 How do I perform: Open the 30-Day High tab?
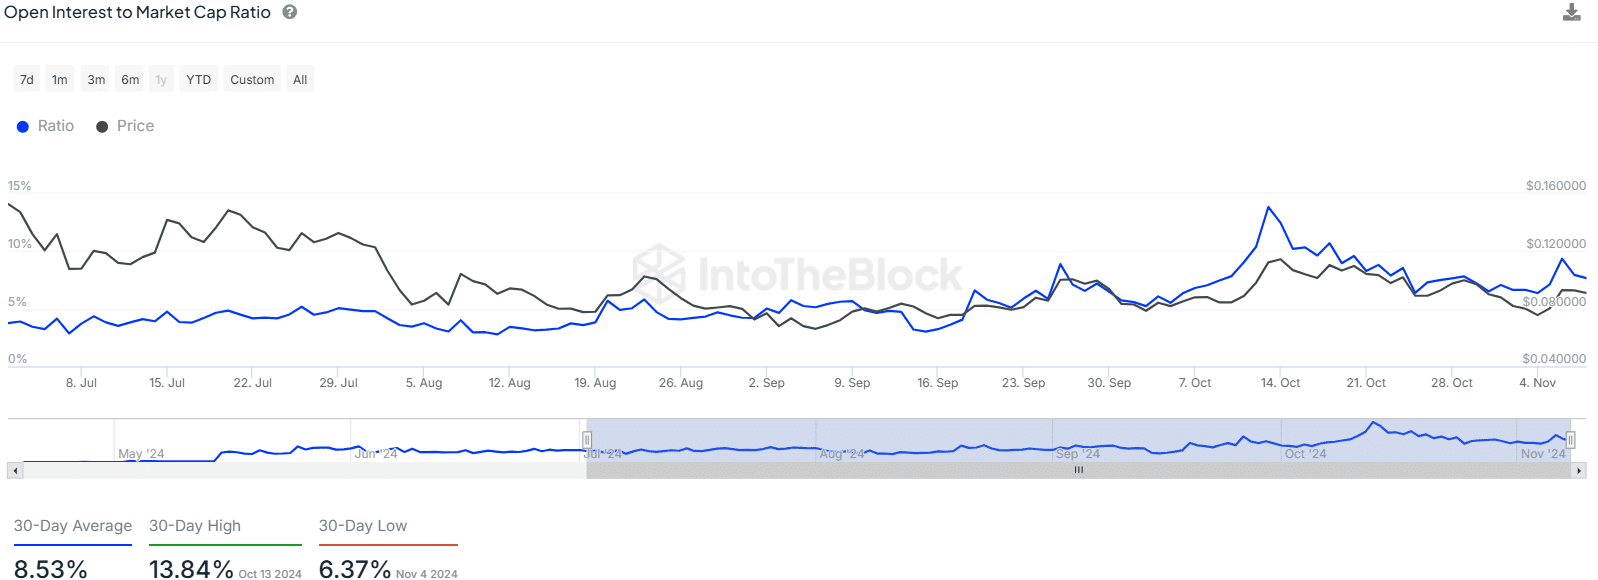pos(195,526)
